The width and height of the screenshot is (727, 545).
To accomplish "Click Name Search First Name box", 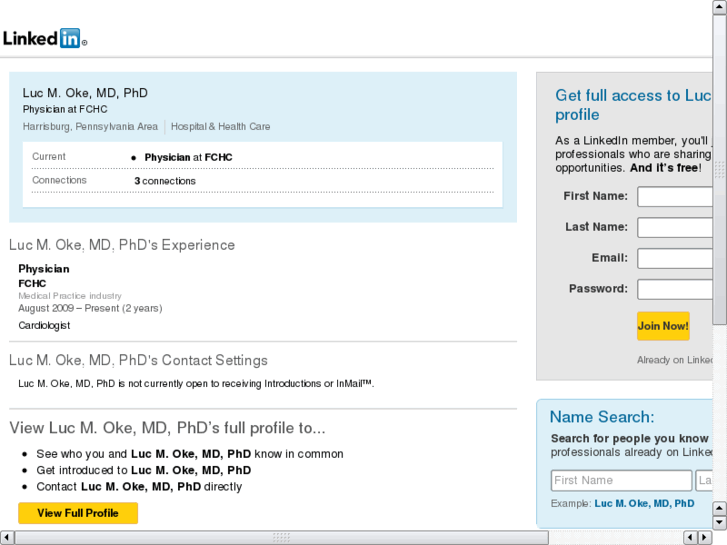I will [621, 481].
